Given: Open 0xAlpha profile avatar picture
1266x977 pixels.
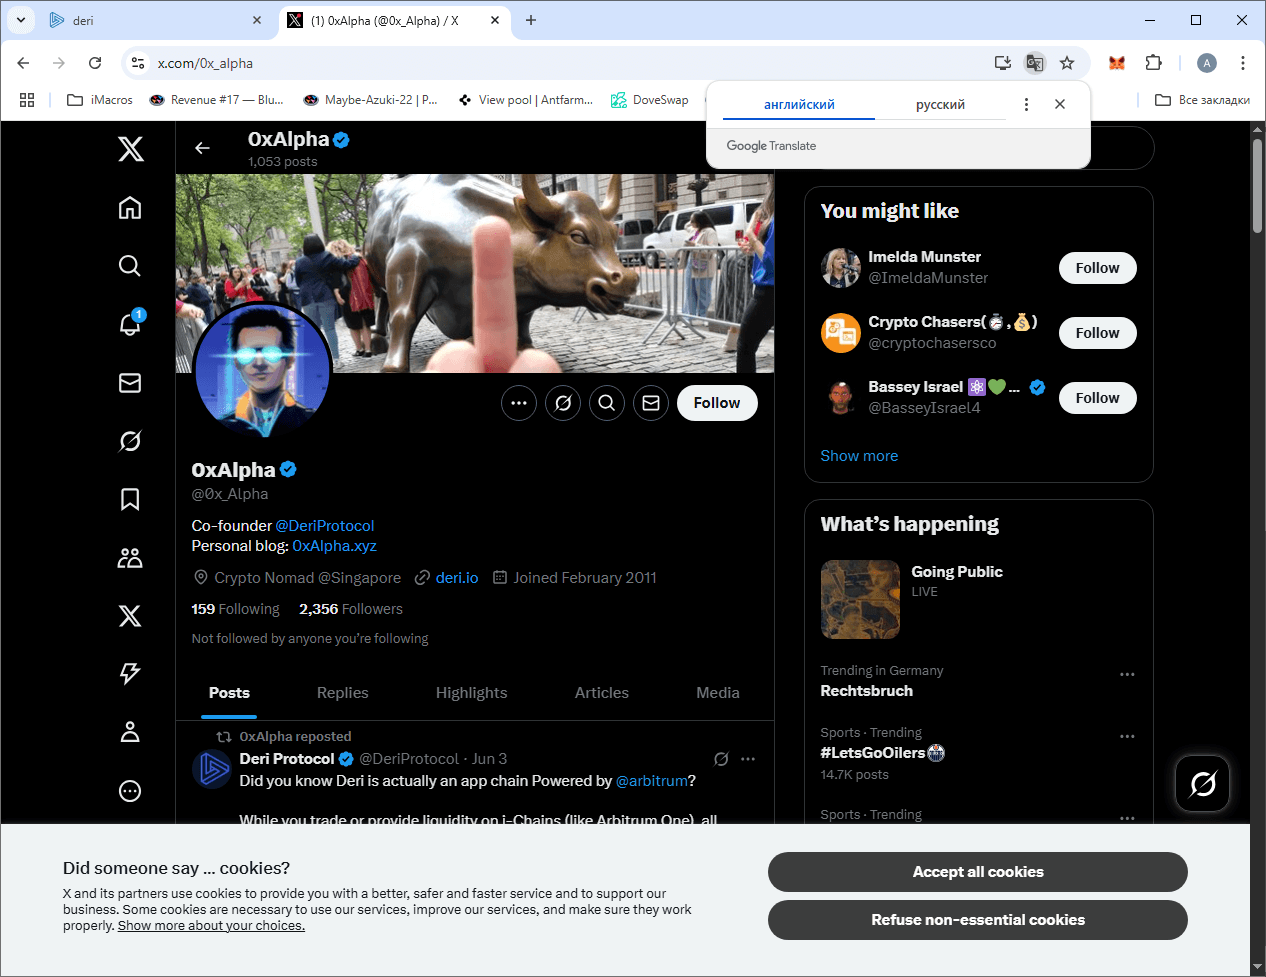Looking at the screenshot, I should coord(263,371).
